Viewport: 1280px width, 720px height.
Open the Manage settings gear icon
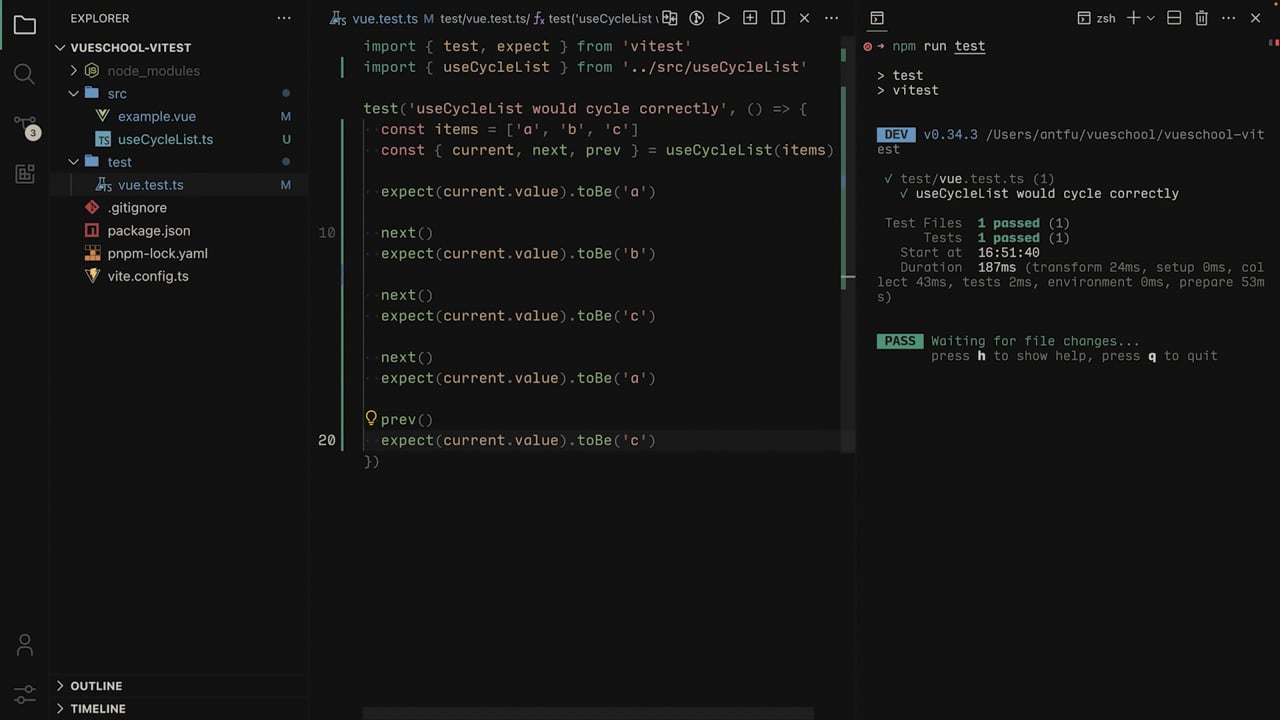point(25,693)
